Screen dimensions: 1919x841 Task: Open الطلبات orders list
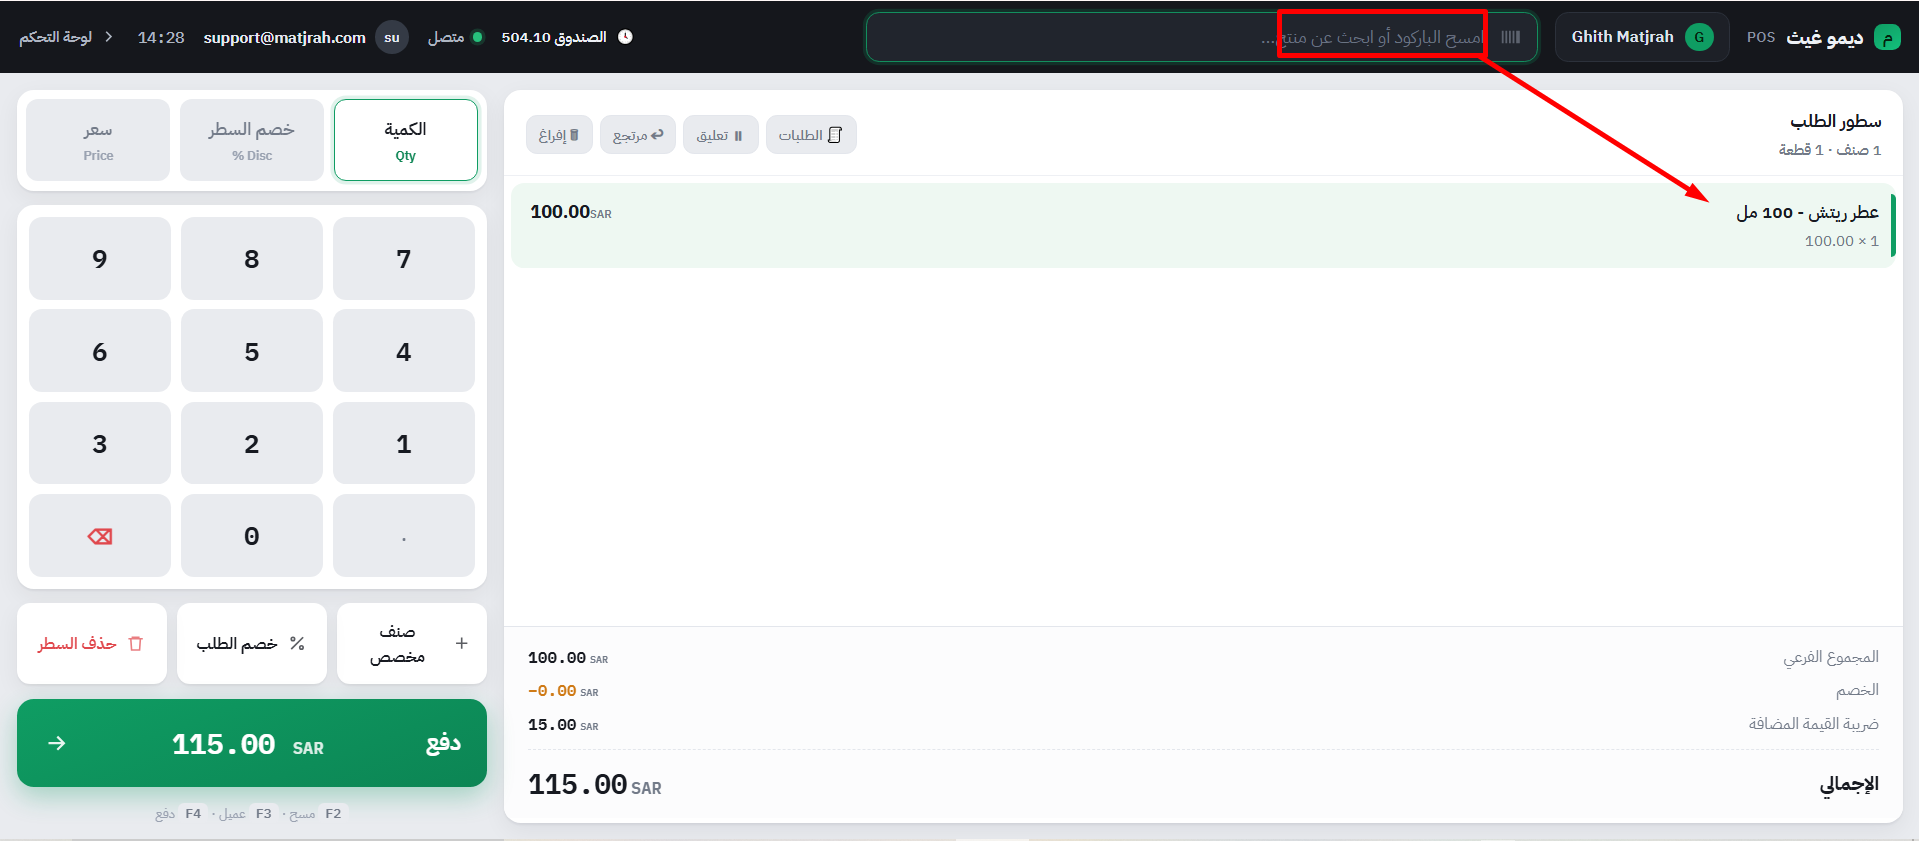(x=811, y=135)
